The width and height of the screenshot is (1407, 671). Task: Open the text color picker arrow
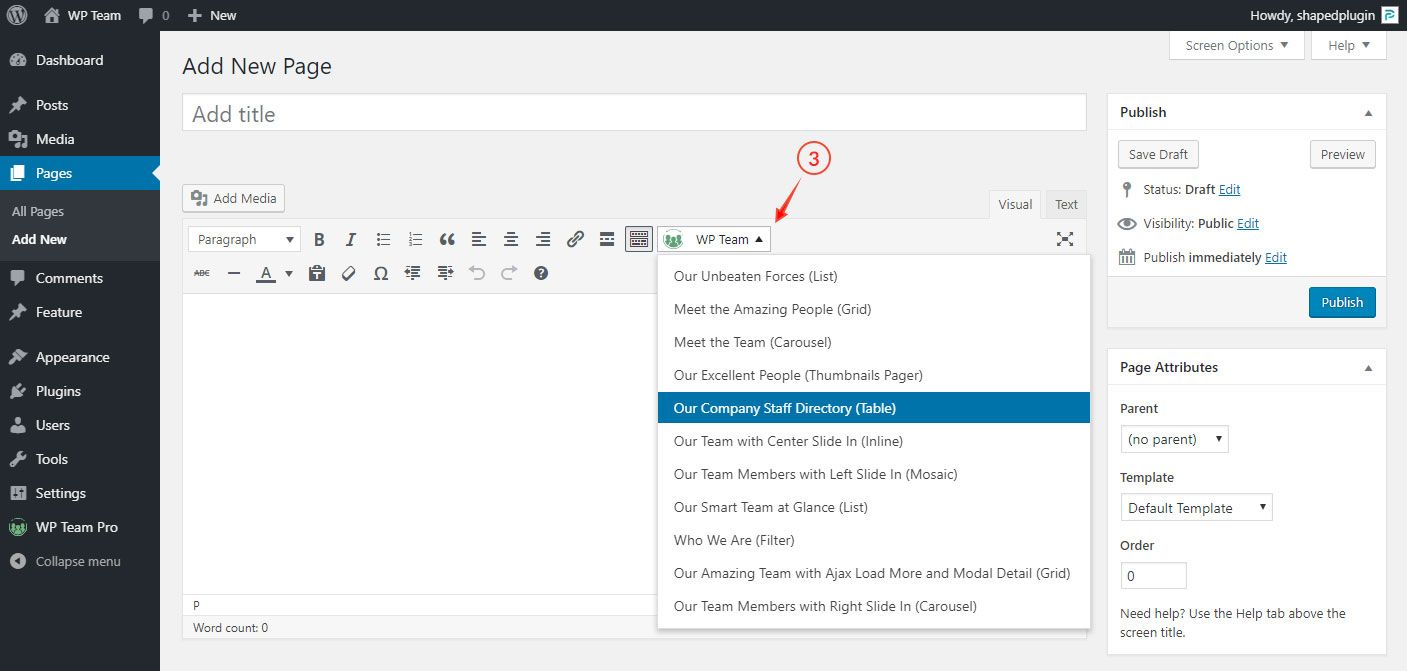289,274
